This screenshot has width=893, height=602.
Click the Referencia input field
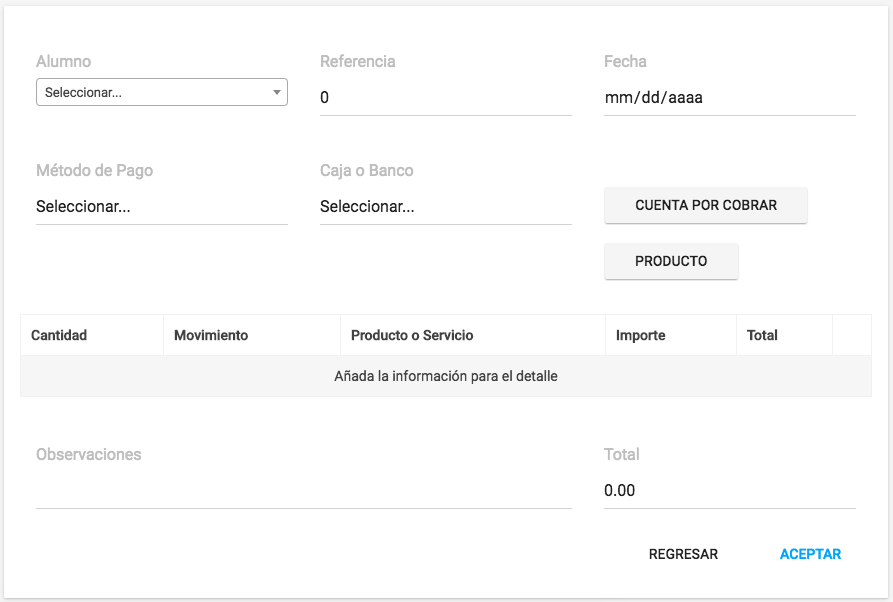445,97
